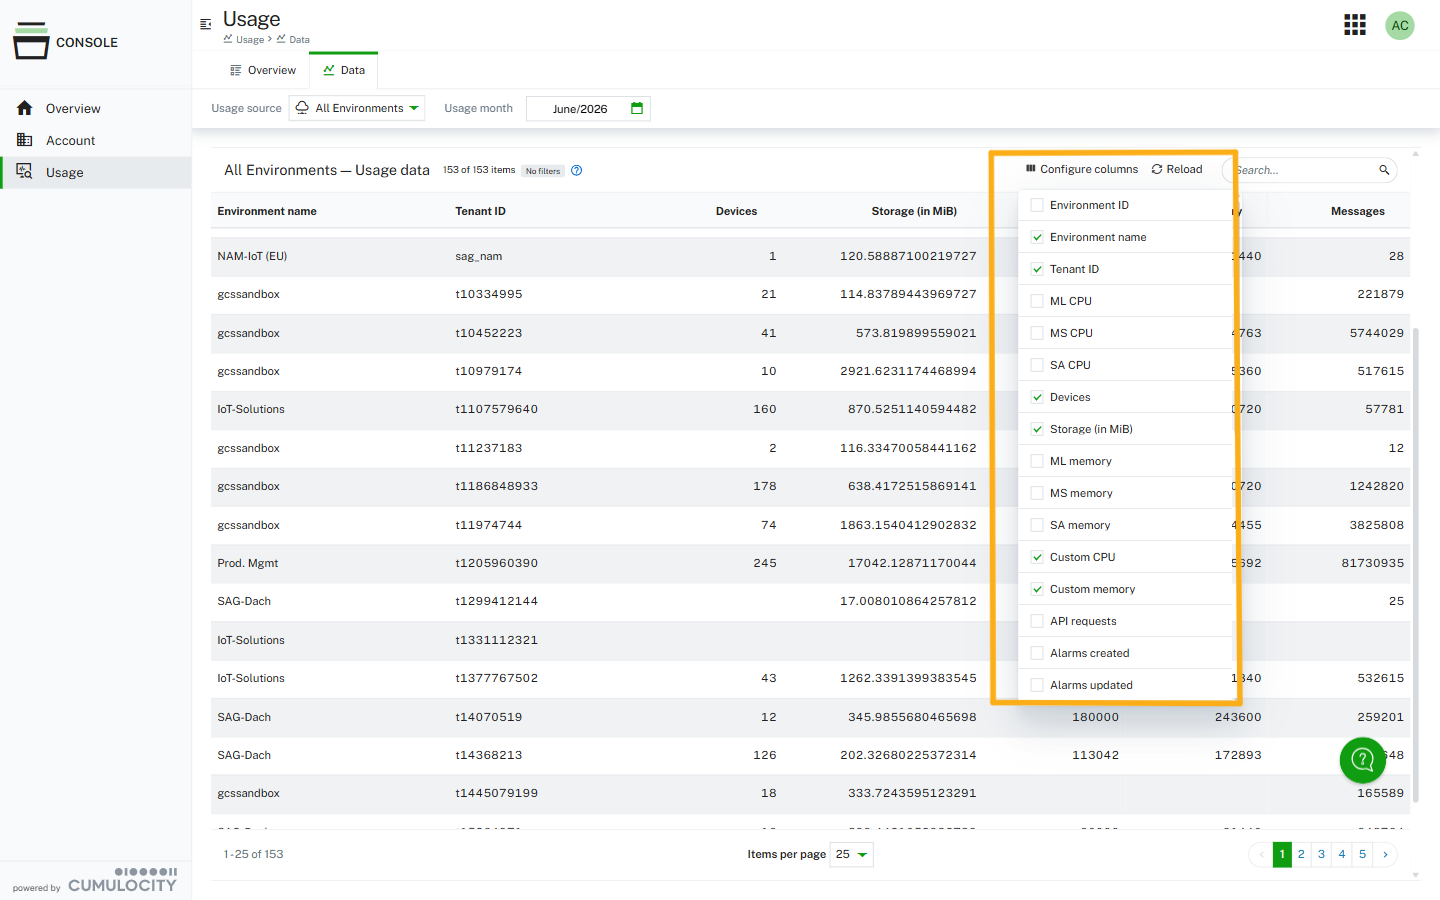Select tenant ID t10334995 cell
1440x900 pixels.
(x=488, y=294)
